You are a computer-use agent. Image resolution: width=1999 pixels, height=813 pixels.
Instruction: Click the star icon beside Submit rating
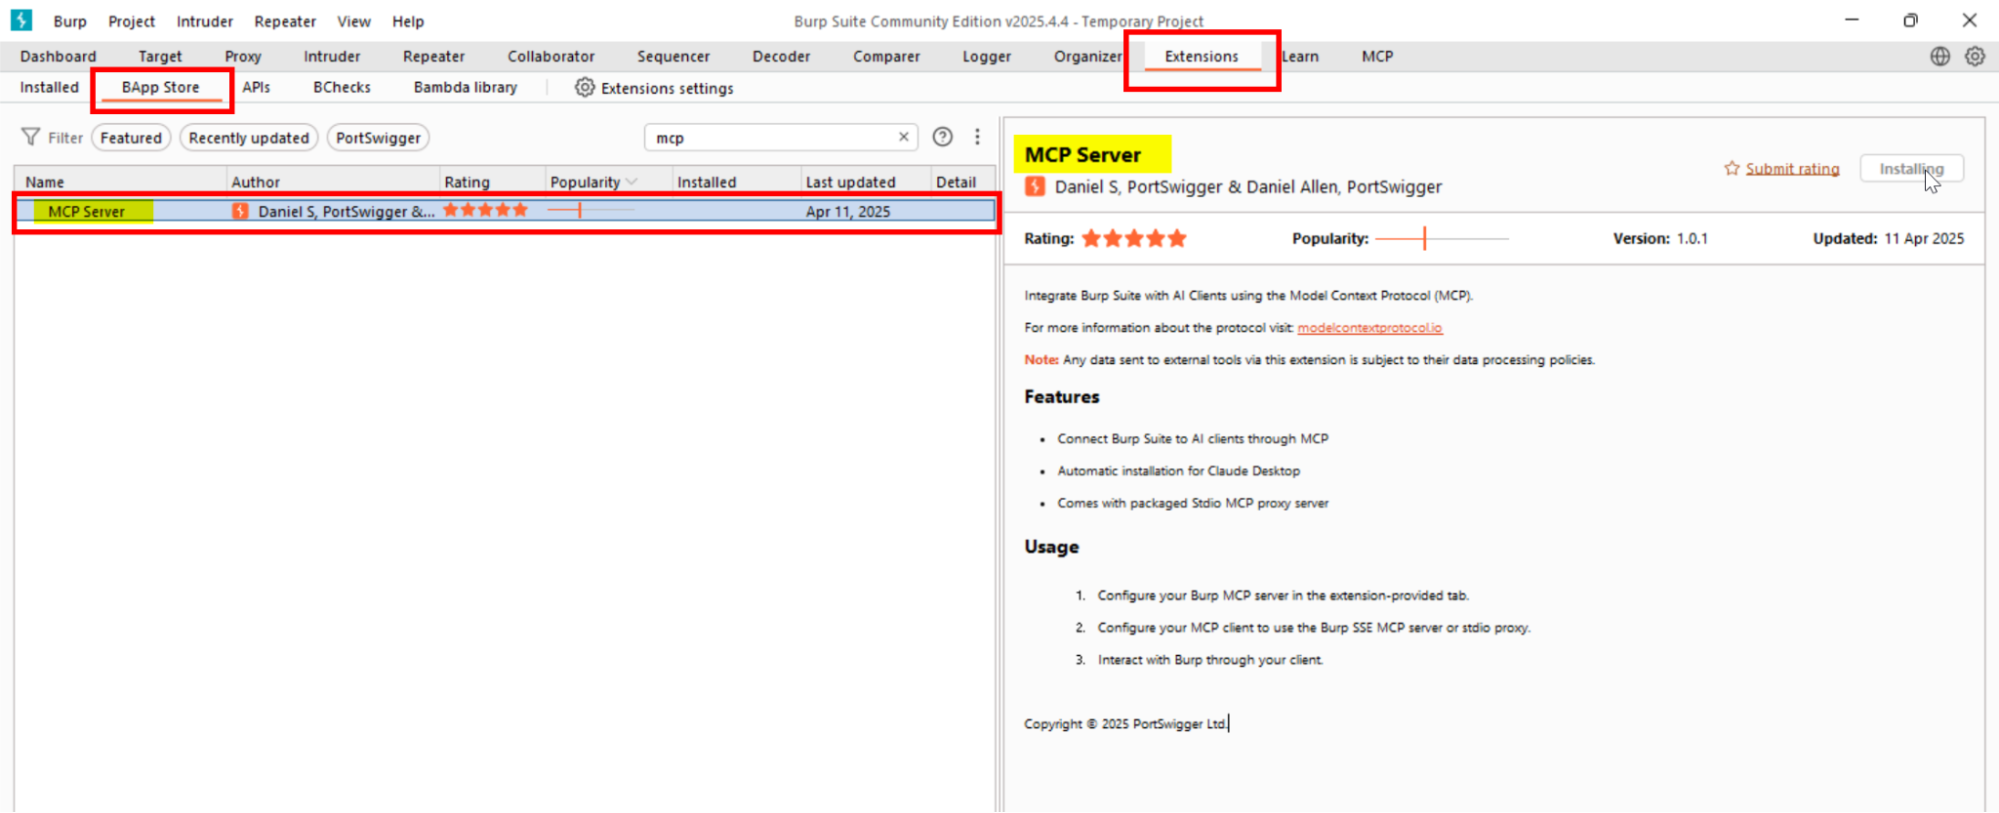[1732, 168]
